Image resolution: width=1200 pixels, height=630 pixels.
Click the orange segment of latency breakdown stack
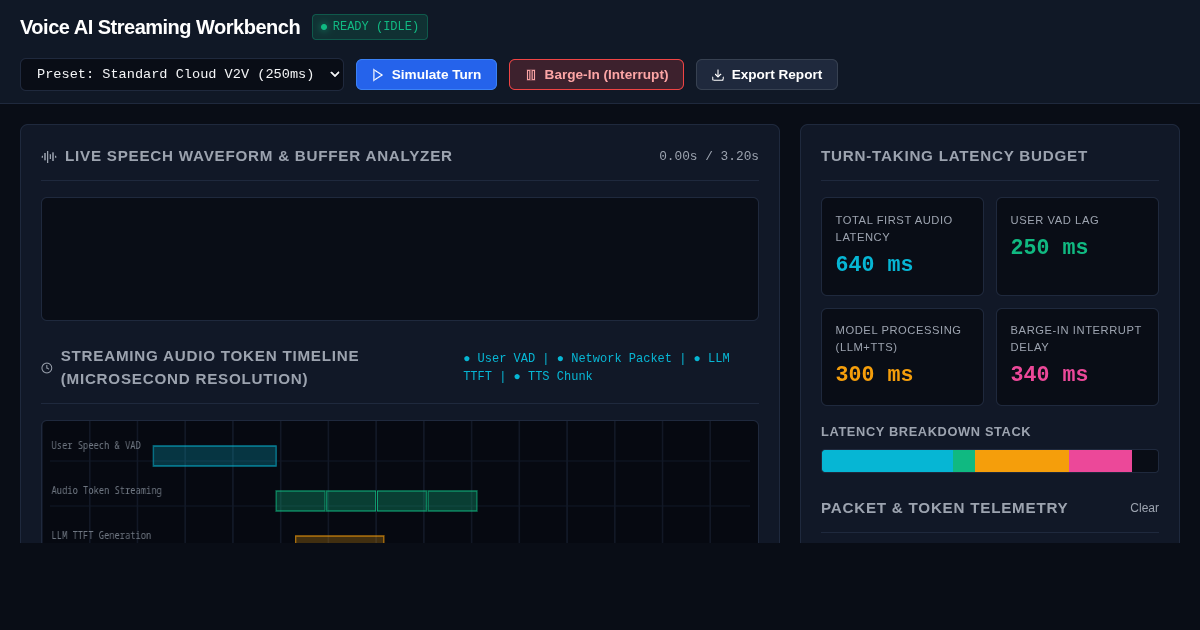(x=1022, y=461)
